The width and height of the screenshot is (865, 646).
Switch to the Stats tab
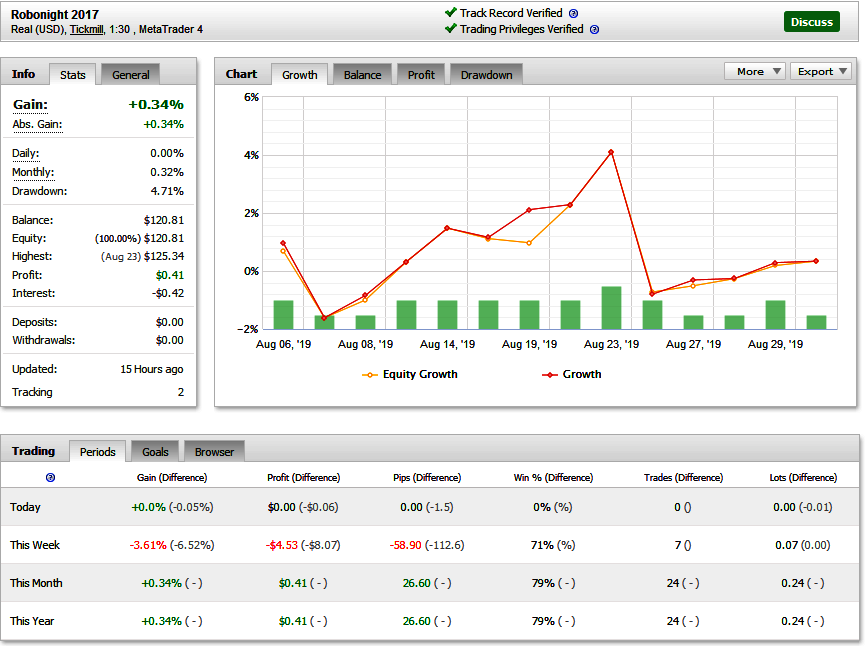(x=73, y=75)
